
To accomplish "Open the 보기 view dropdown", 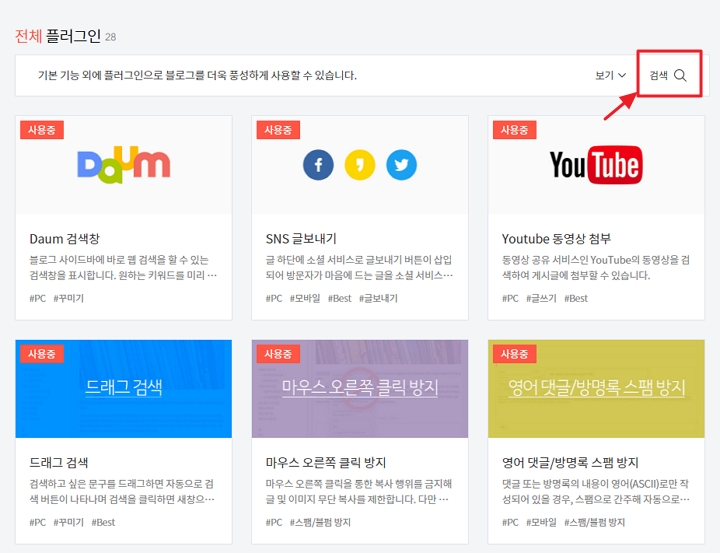I will tap(610, 75).
